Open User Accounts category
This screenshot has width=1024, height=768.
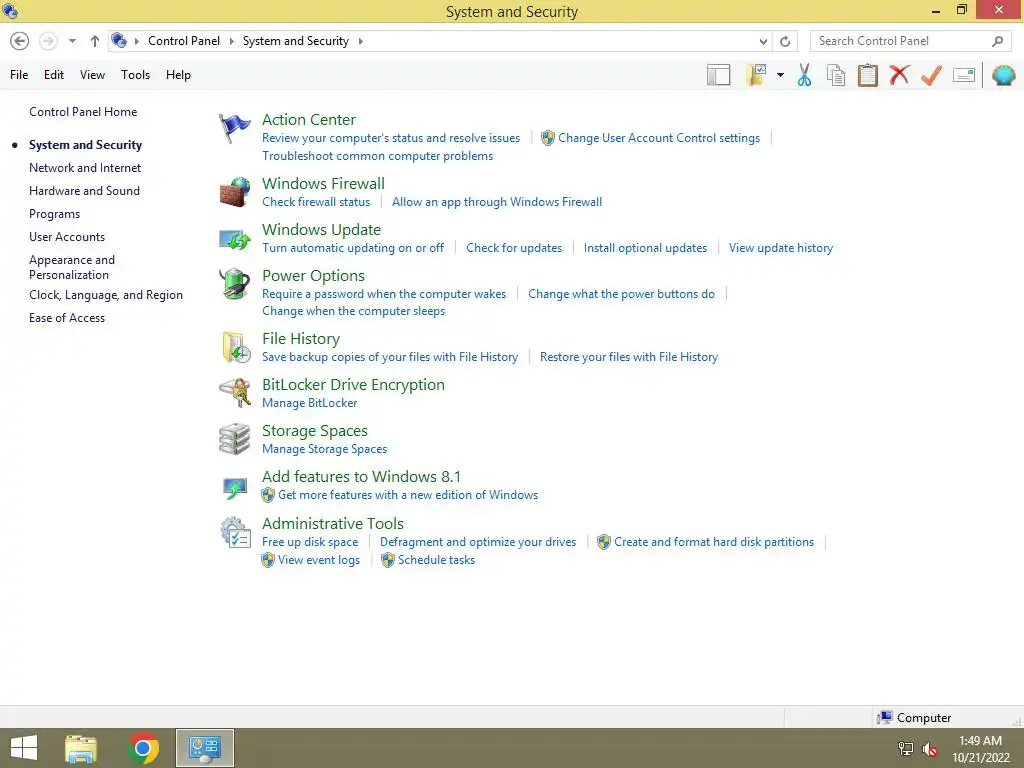(67, 237)
